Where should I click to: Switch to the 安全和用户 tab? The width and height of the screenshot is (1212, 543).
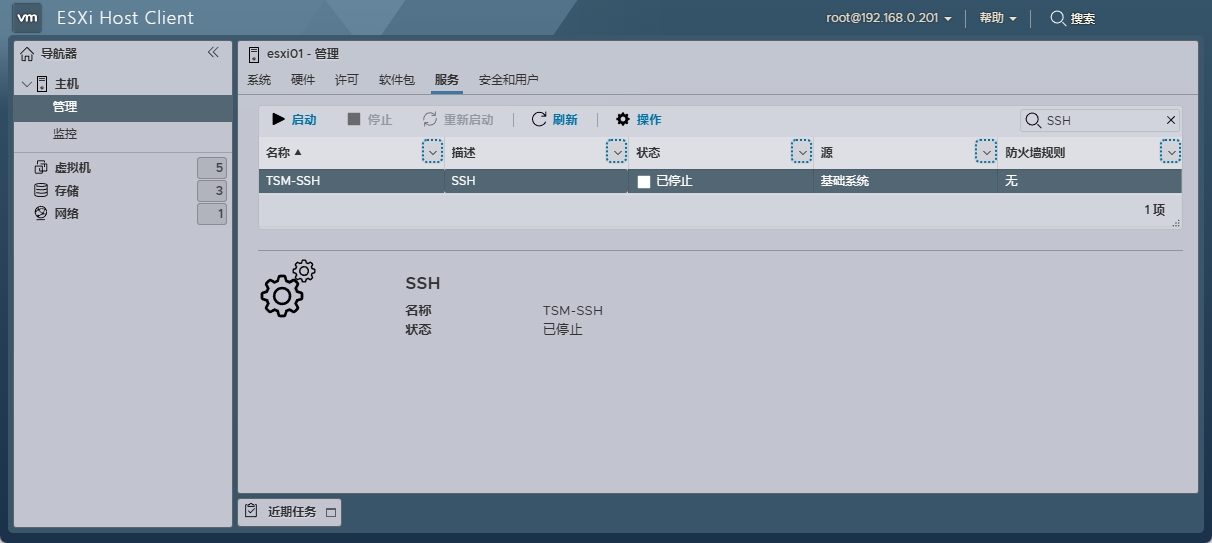[508, 80]
